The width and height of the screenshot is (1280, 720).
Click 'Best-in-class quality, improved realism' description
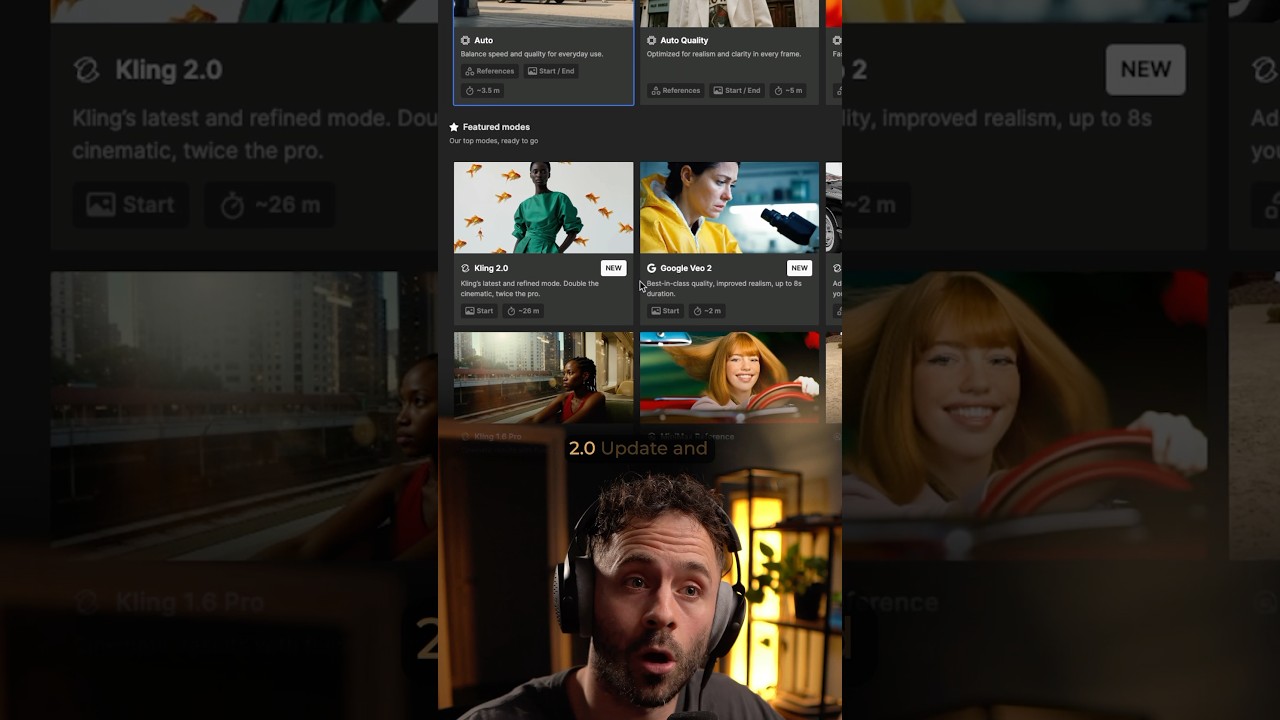[724, 288]
